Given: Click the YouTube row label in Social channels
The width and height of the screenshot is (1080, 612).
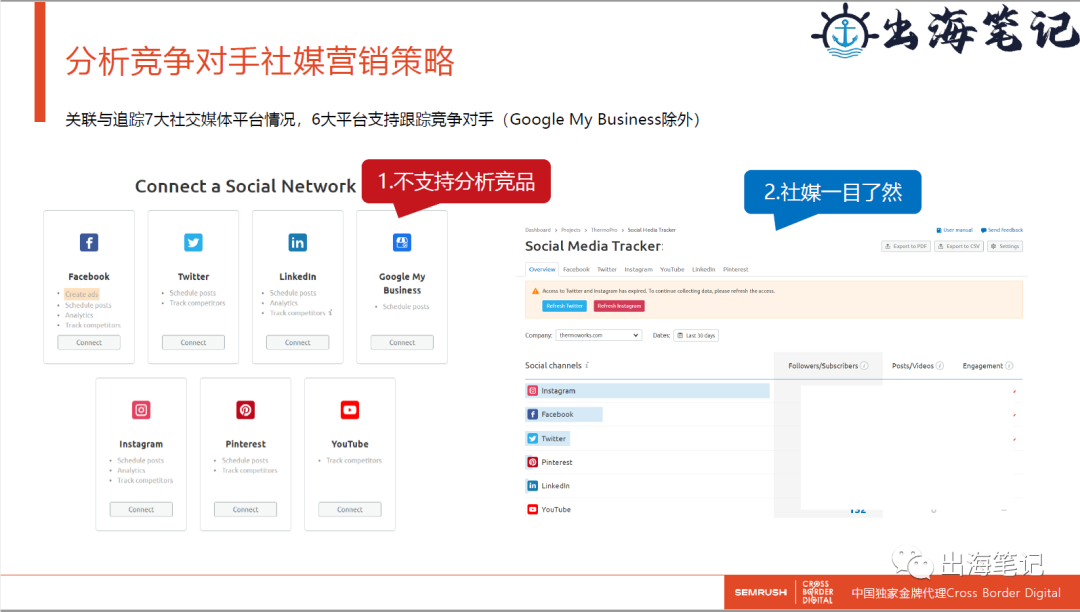Looking at the screenshot, I should click(556, 509).
